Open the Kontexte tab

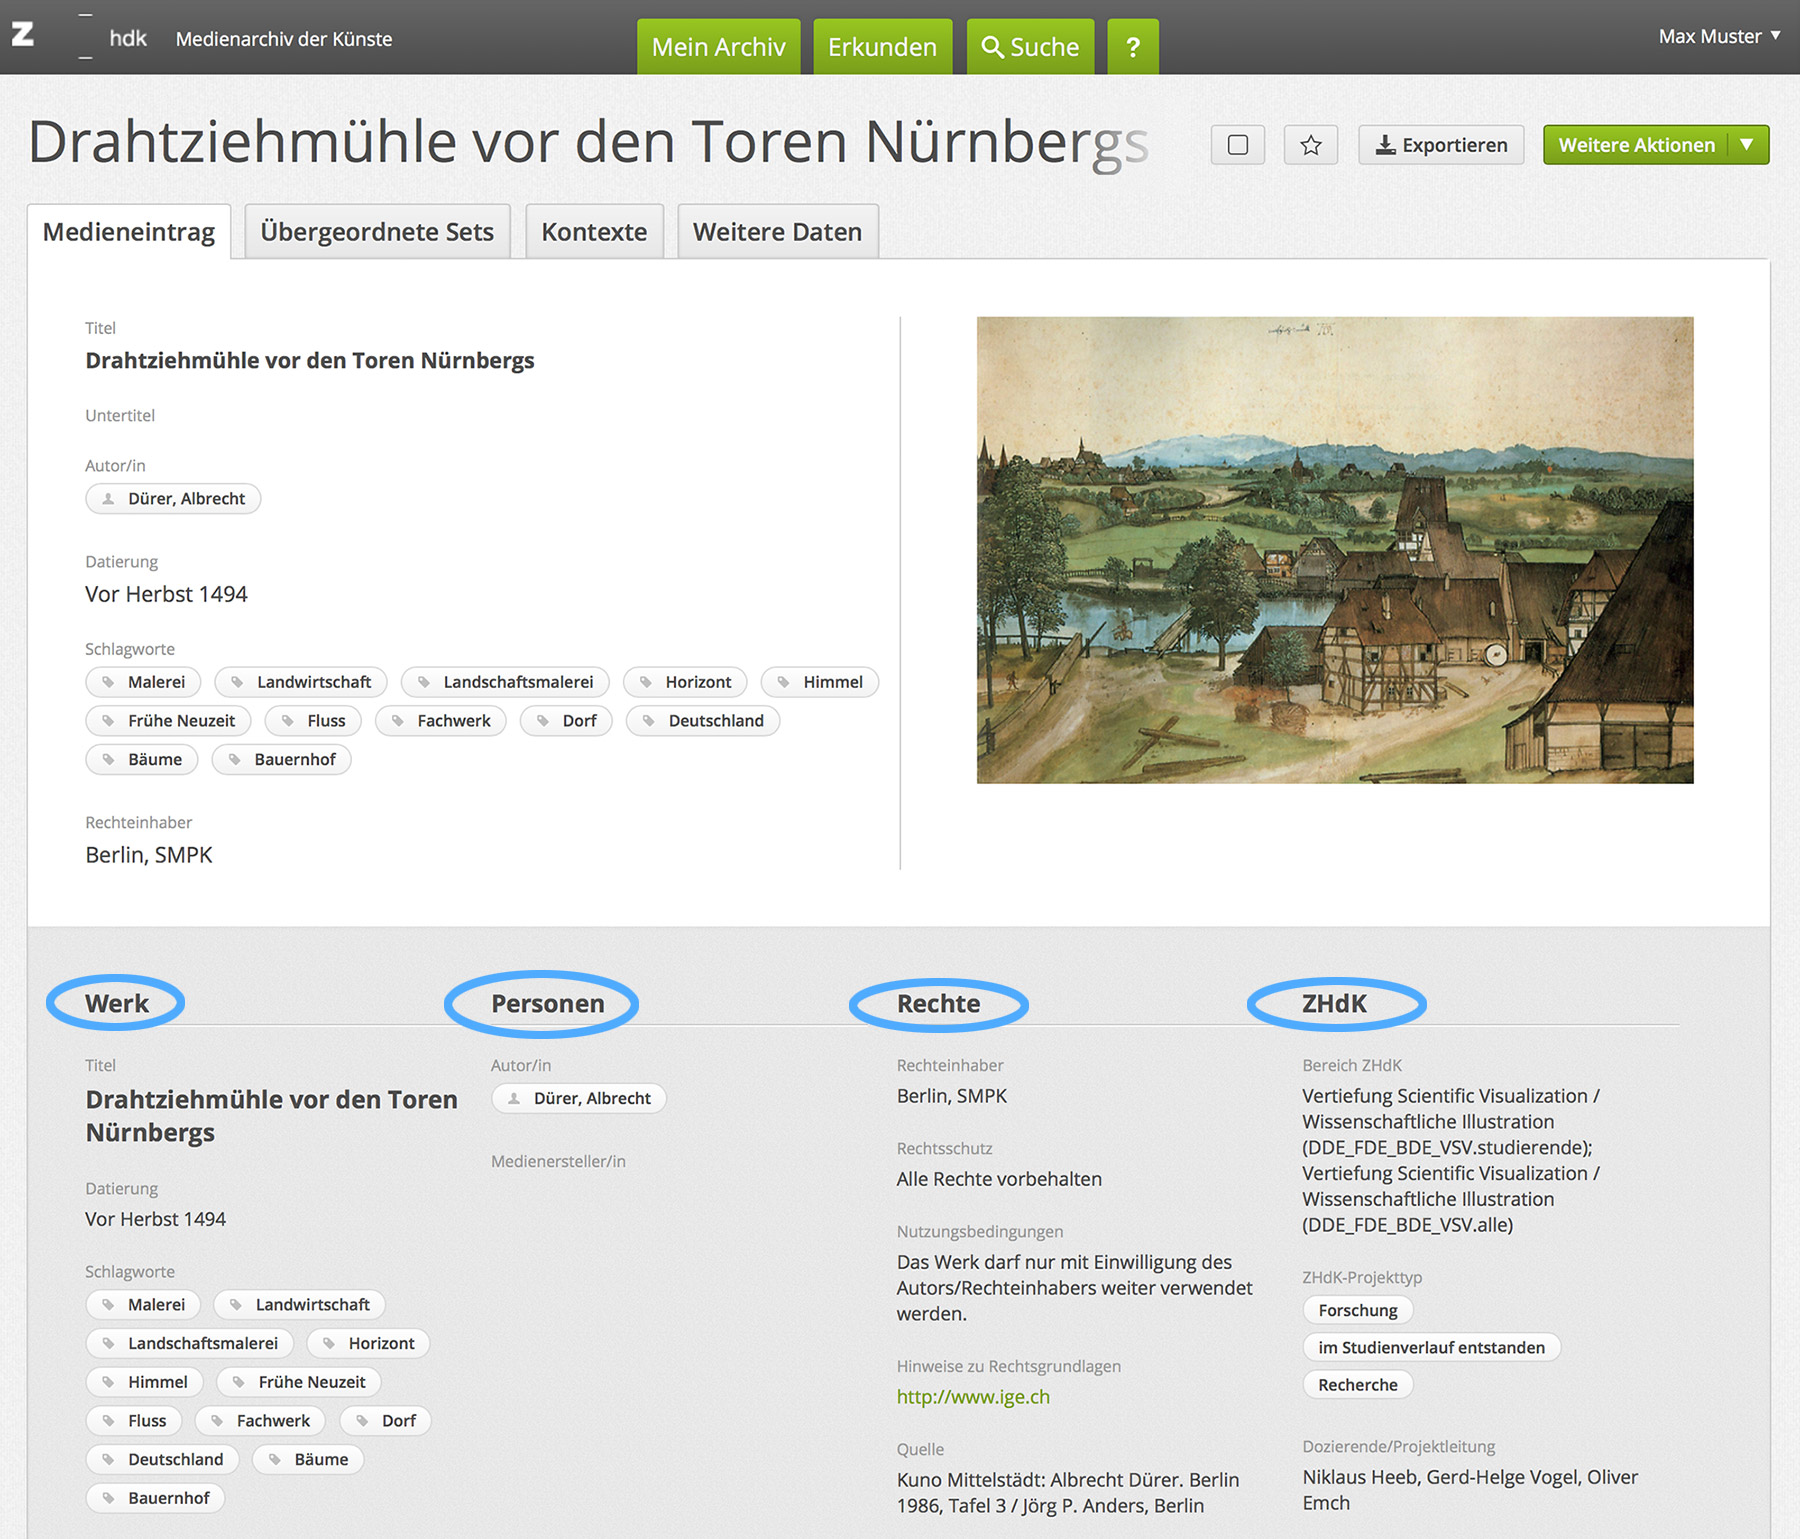point(594,232)
